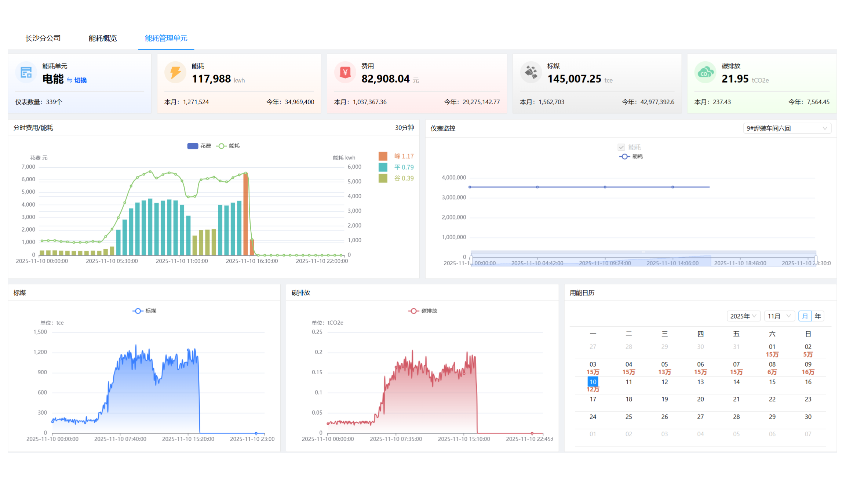Click the standard coal icon

coord(530,72)
